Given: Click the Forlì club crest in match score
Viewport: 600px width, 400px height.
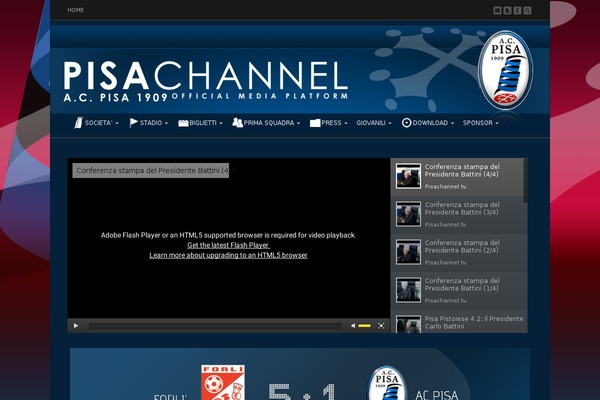Looking at the screenshot, I should point(223,382).
